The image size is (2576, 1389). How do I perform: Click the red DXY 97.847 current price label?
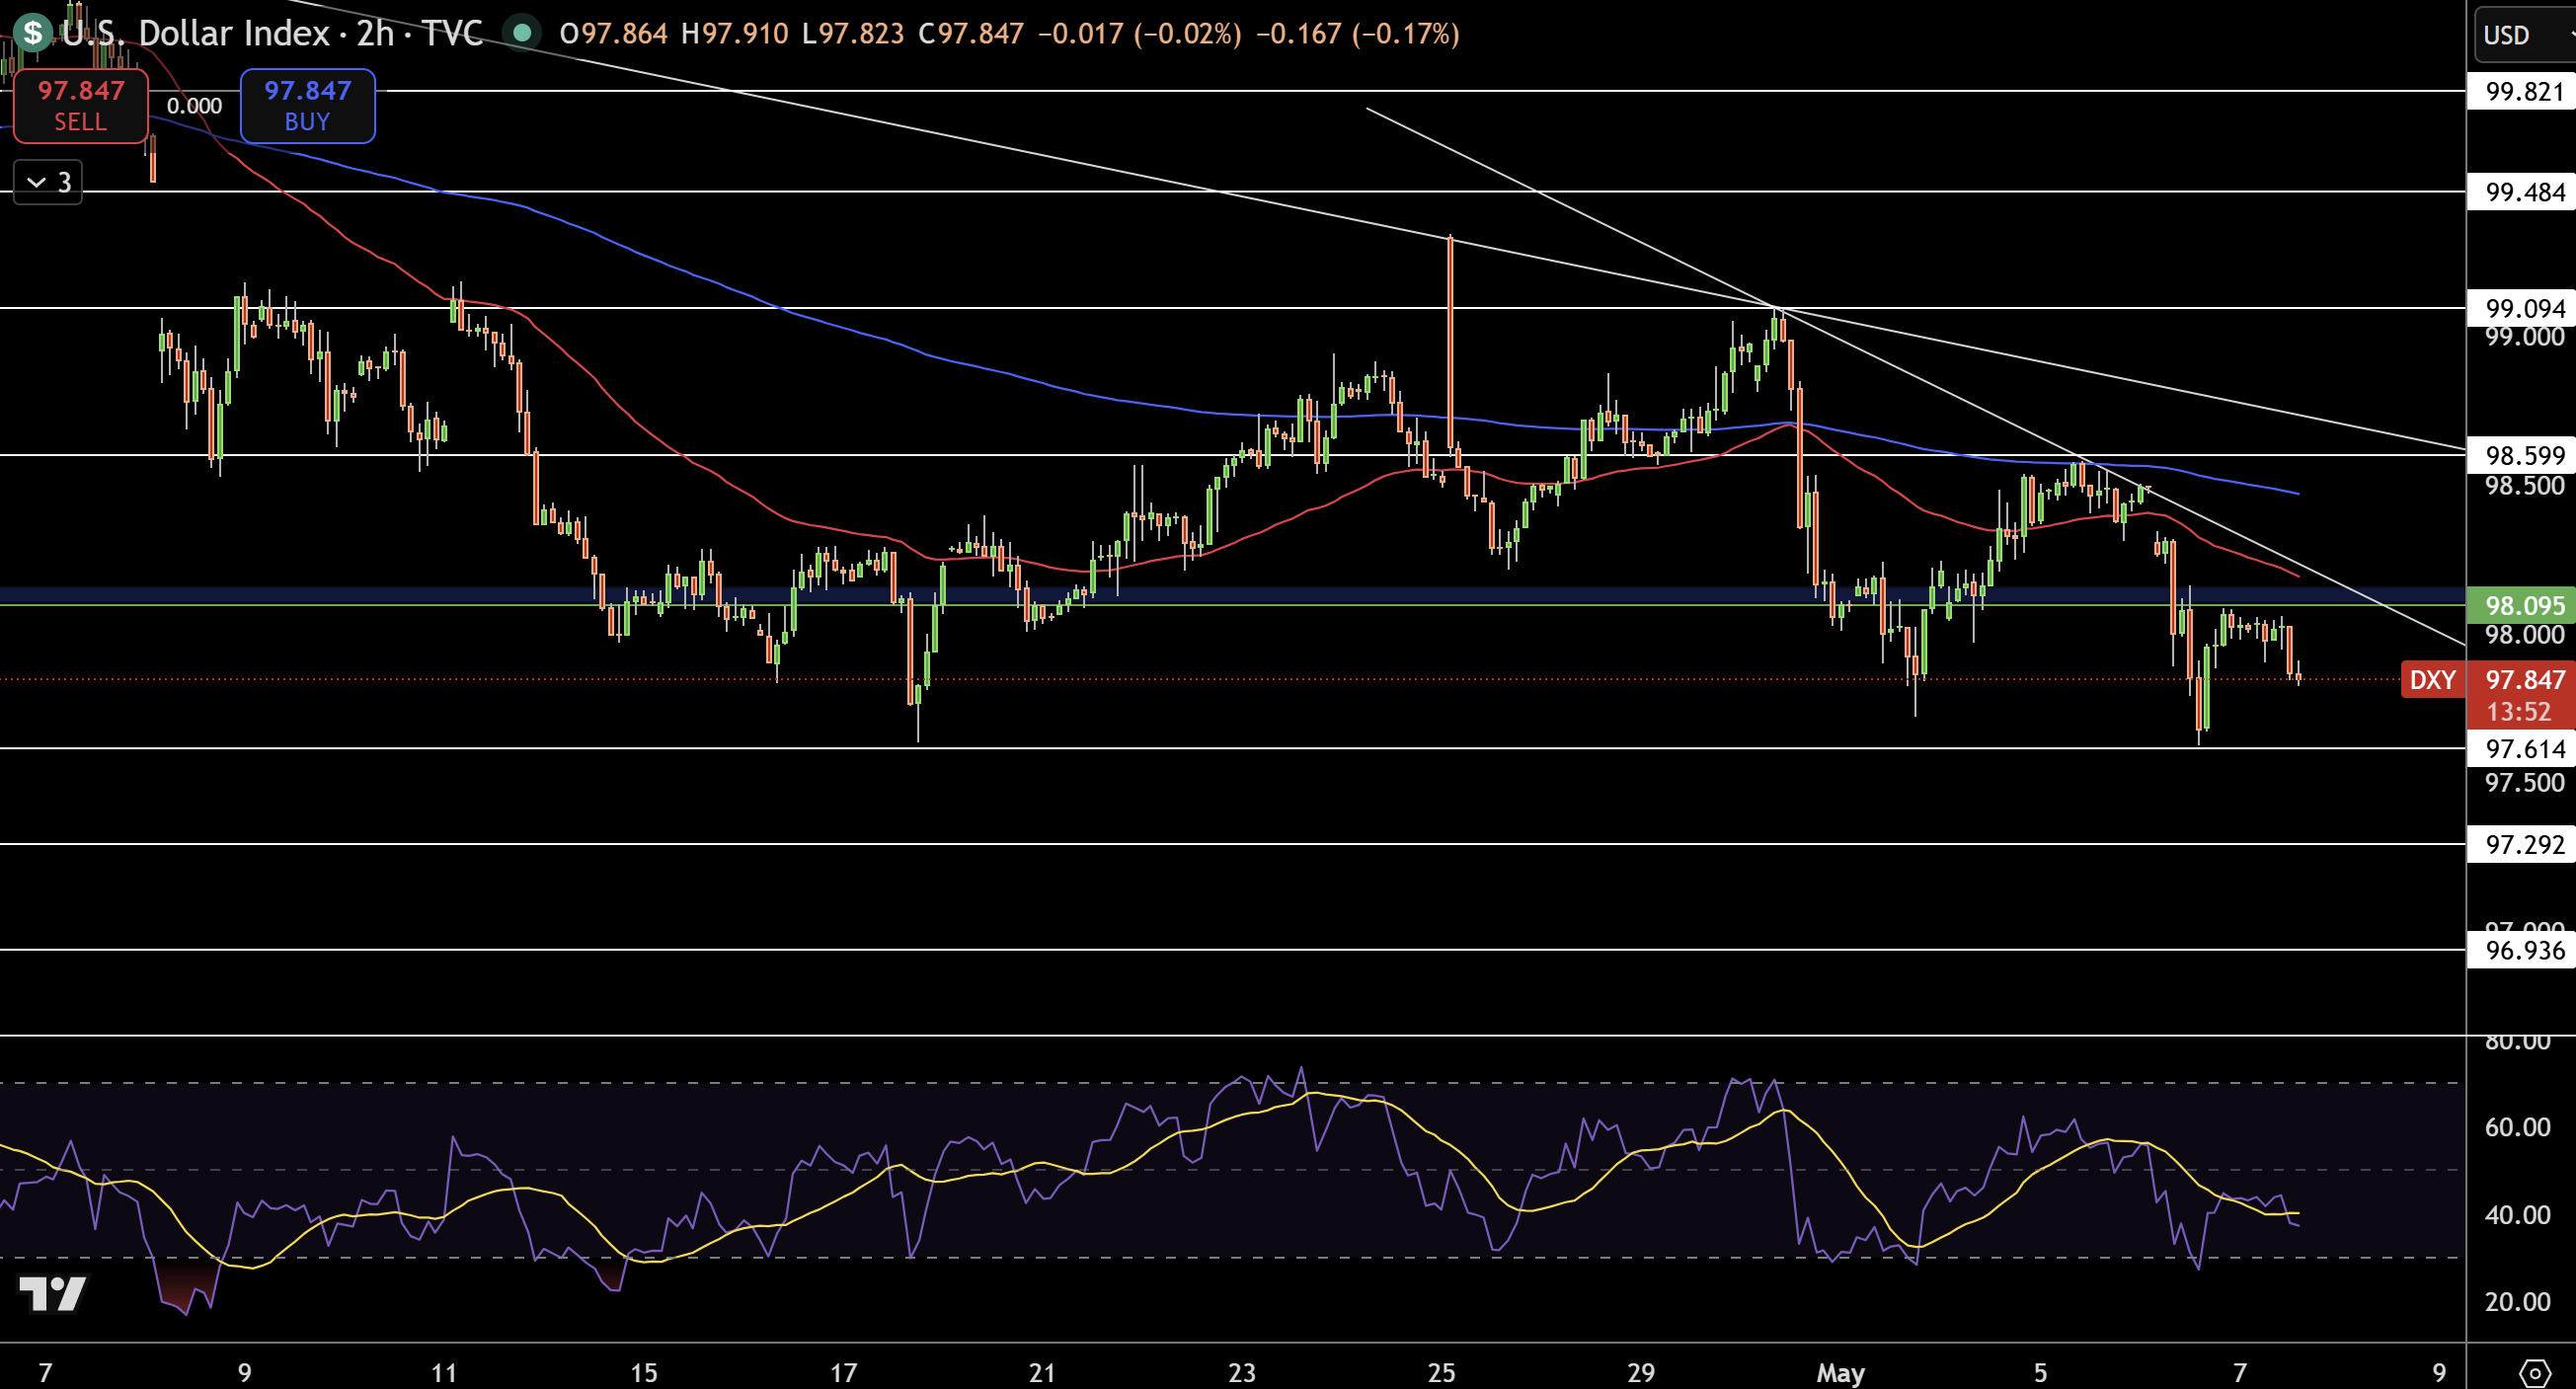2488,680
